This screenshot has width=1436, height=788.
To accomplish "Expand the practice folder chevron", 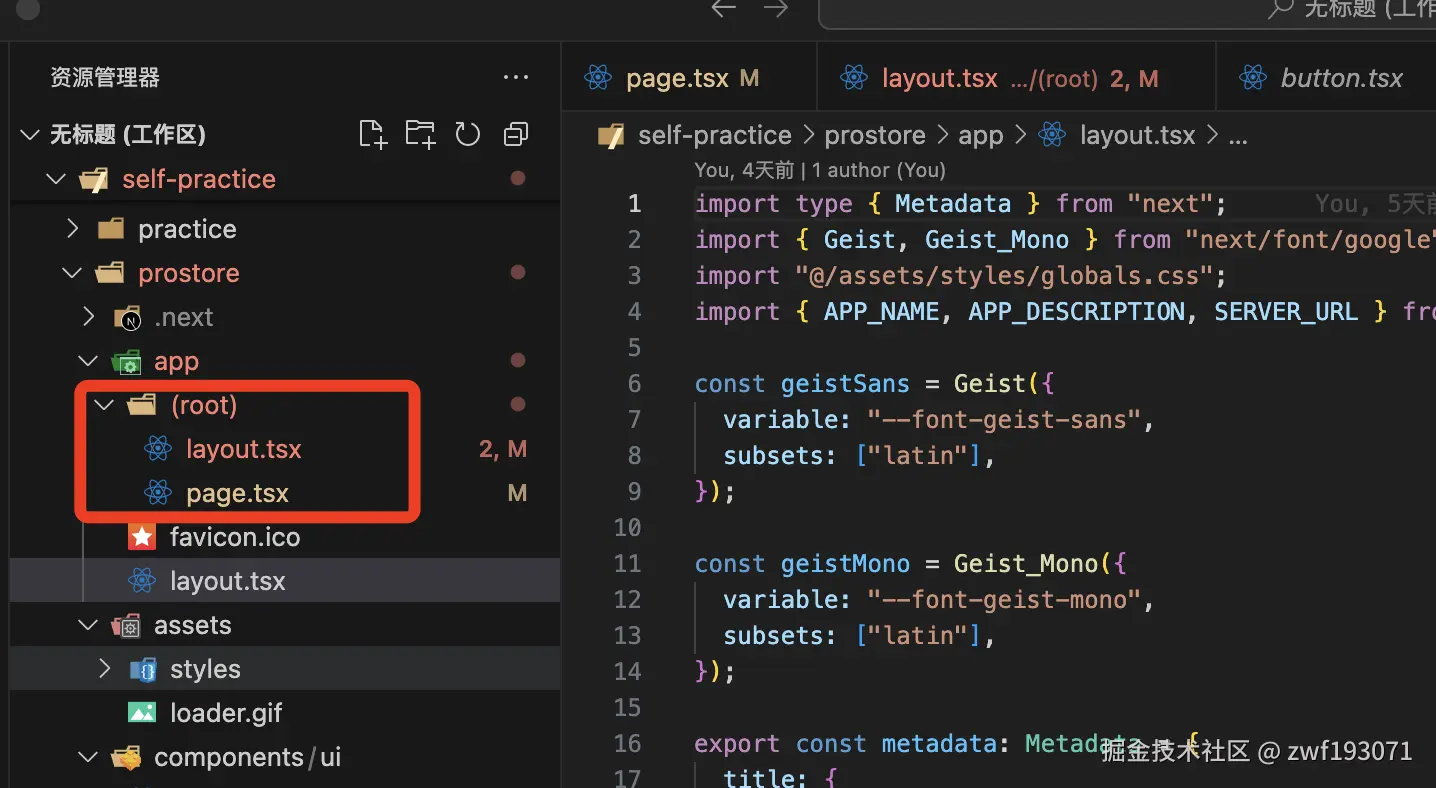I will (72, 229).
